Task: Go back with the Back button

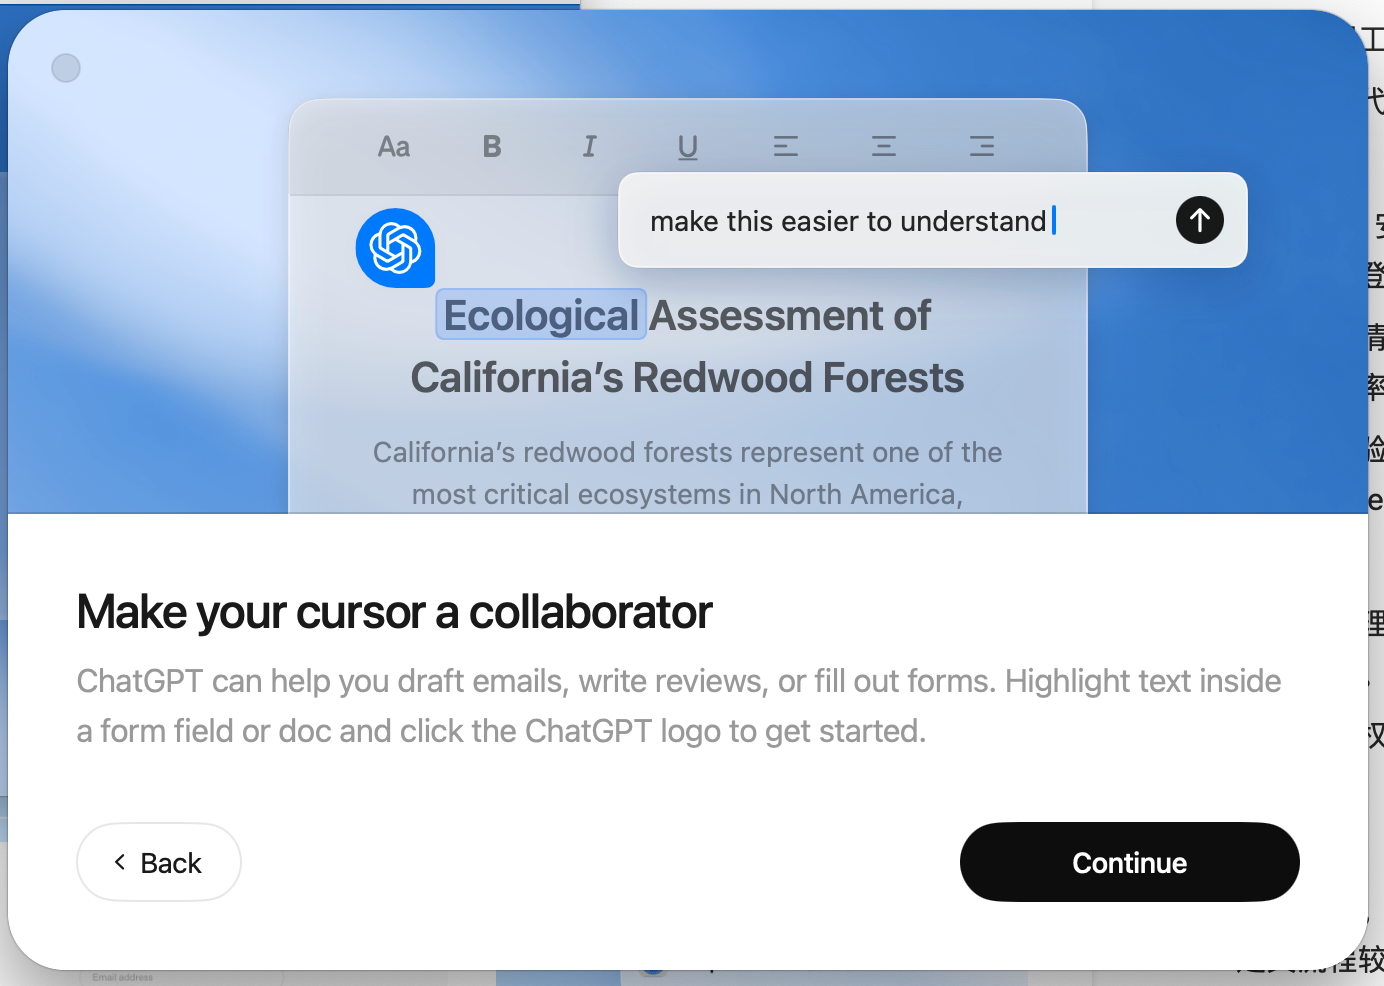Action: (x=159, y=862)
